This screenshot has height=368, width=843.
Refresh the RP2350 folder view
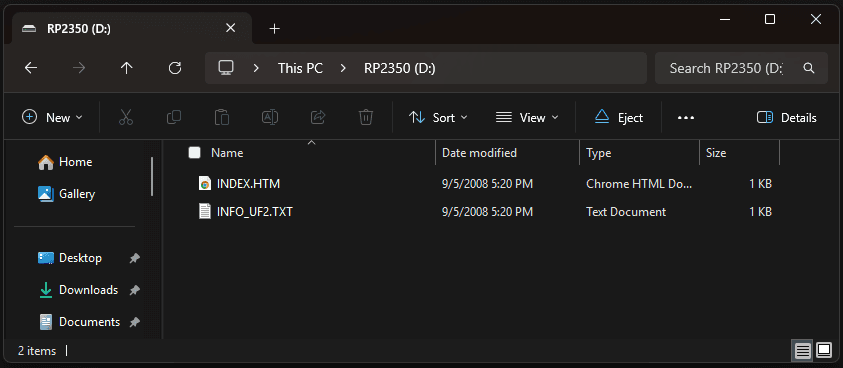click(175, 68)
